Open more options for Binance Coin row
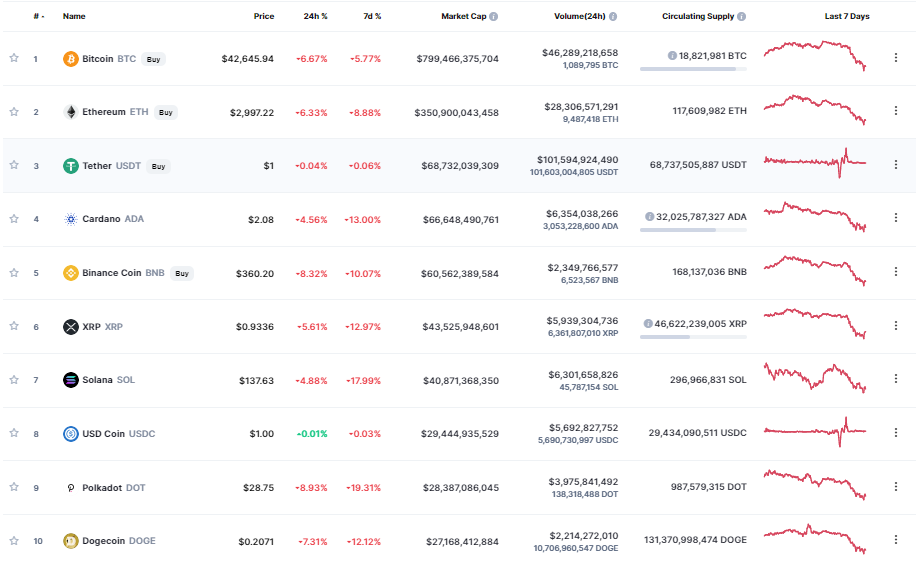 (896, 271)
